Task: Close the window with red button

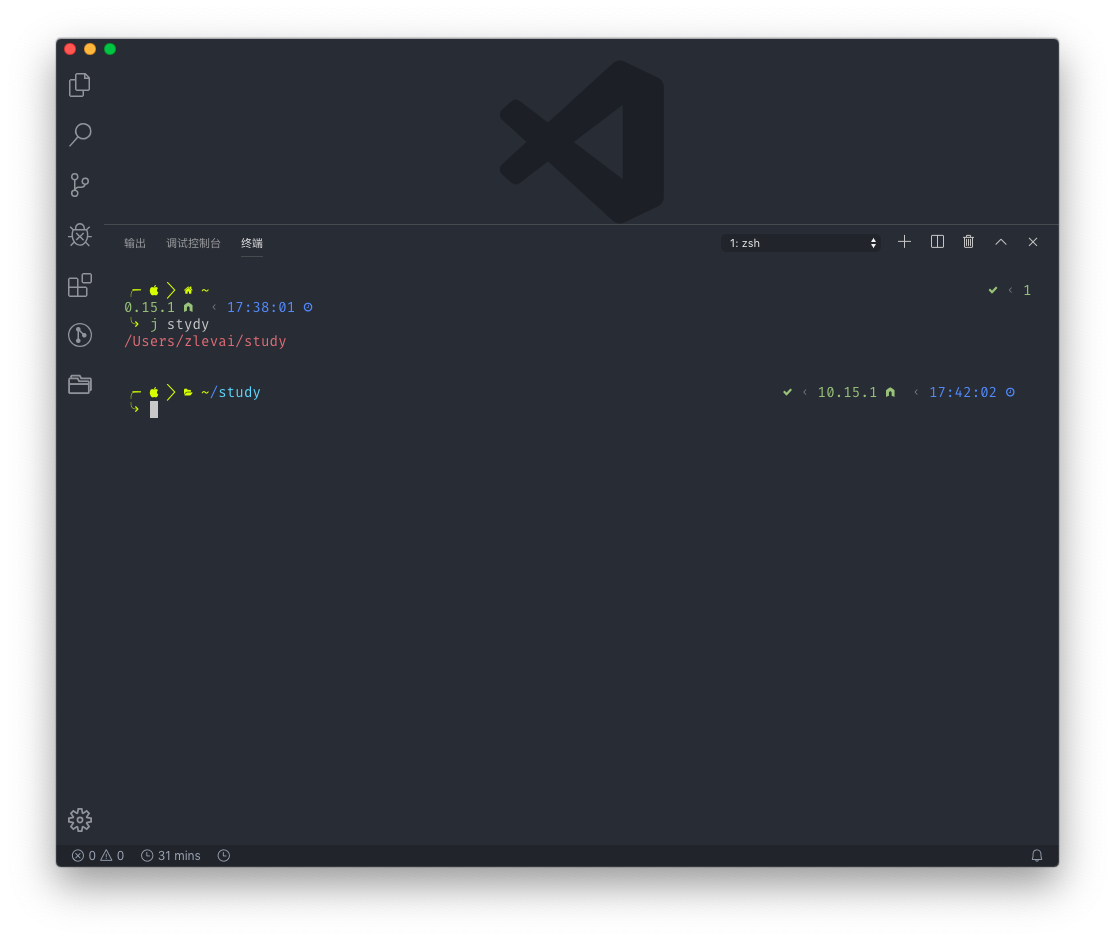Action: [70, 49]
